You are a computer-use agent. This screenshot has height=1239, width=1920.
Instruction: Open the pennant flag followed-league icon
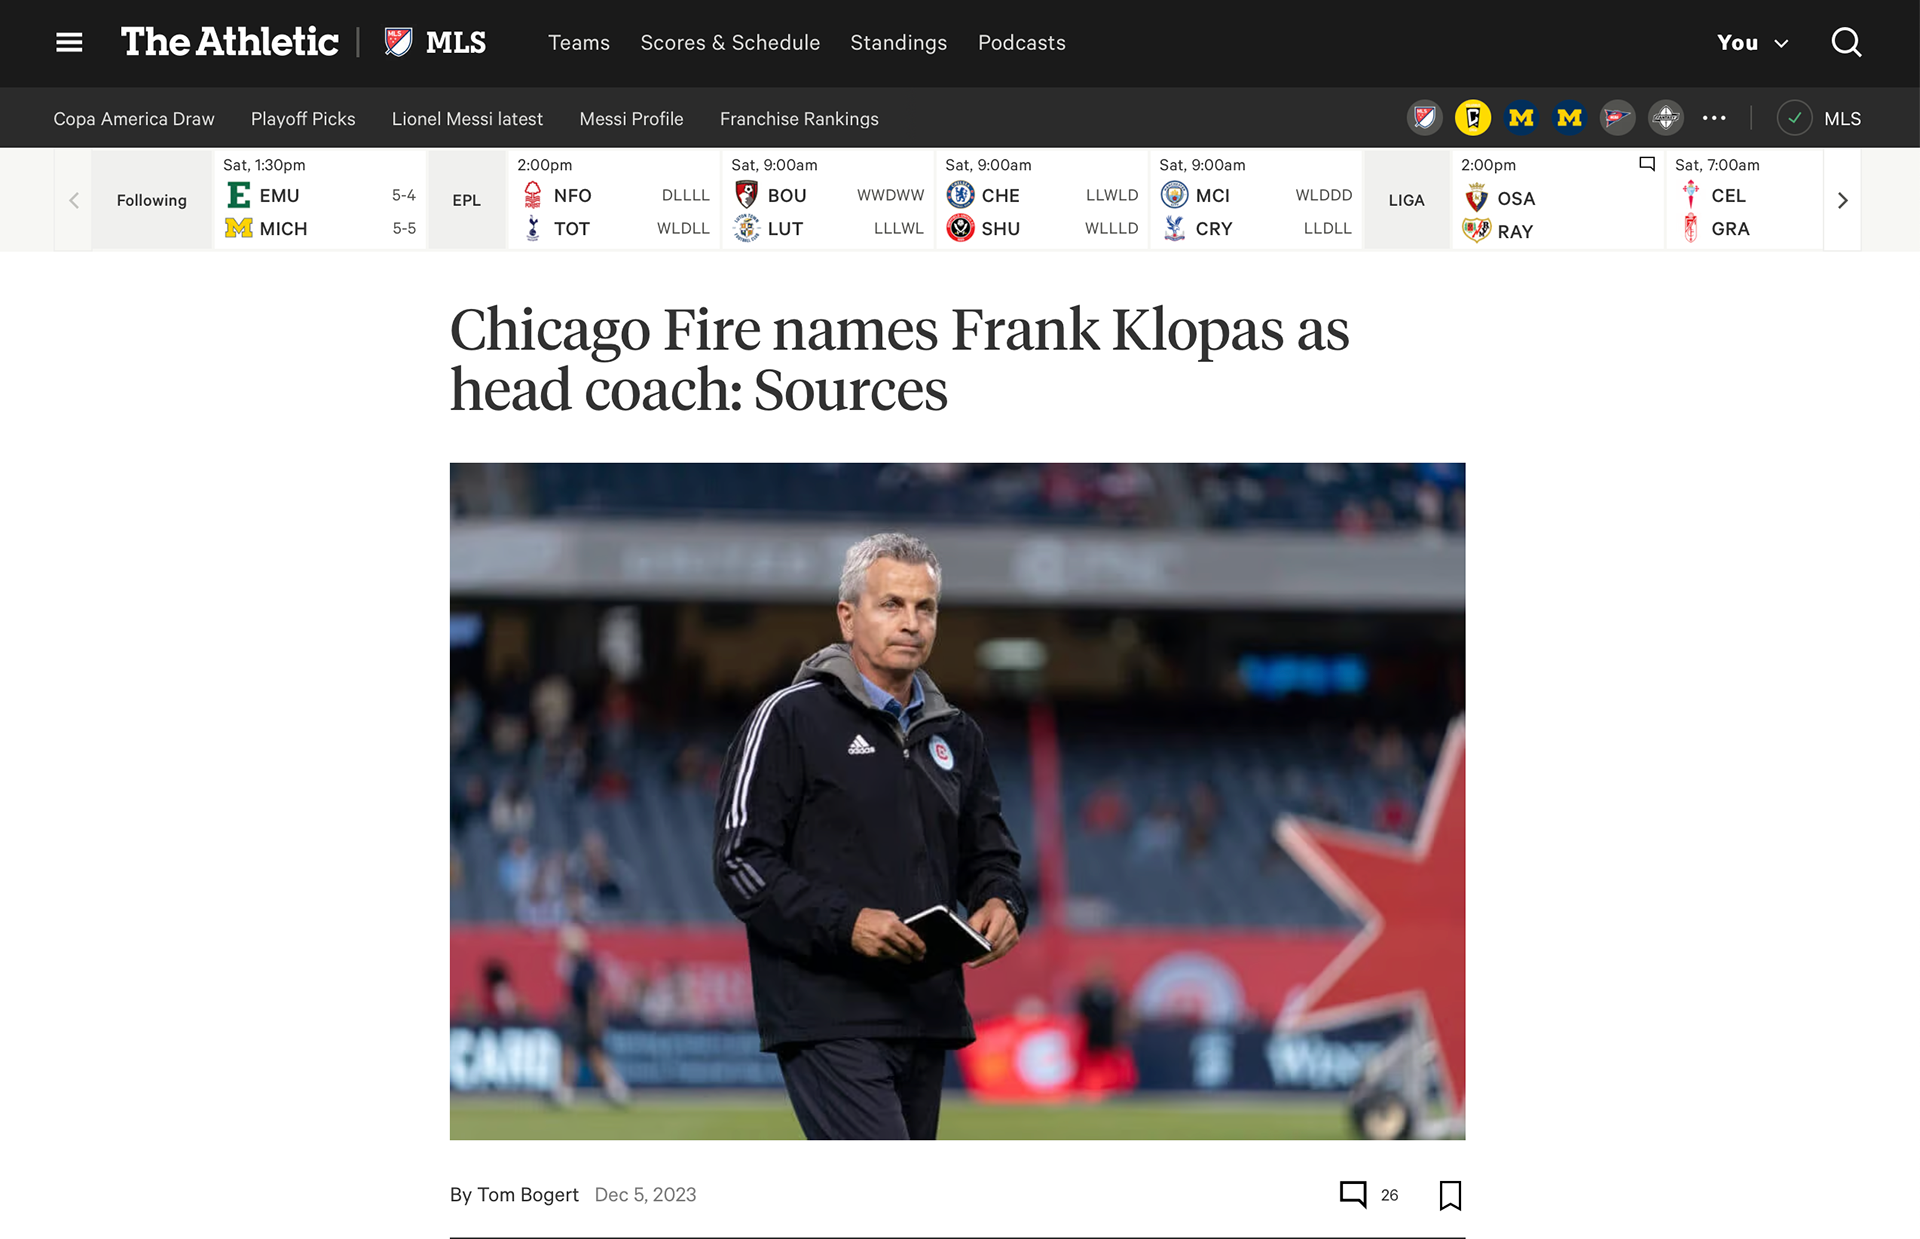(1617, 118)
